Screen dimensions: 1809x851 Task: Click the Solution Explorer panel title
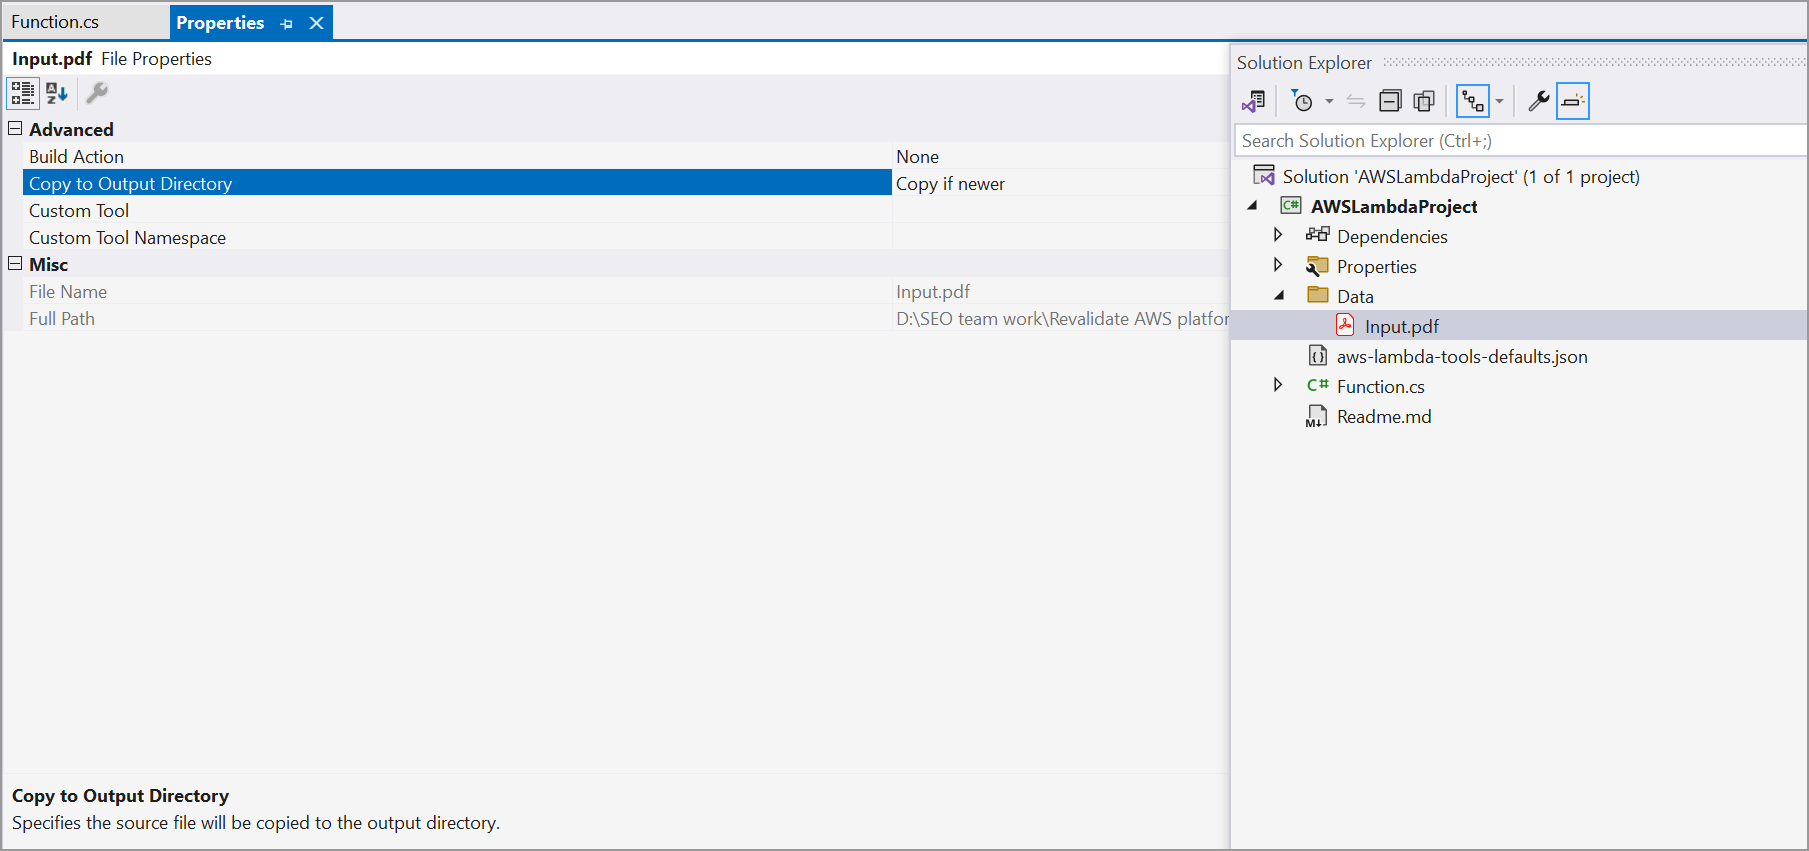point(1304,63)
